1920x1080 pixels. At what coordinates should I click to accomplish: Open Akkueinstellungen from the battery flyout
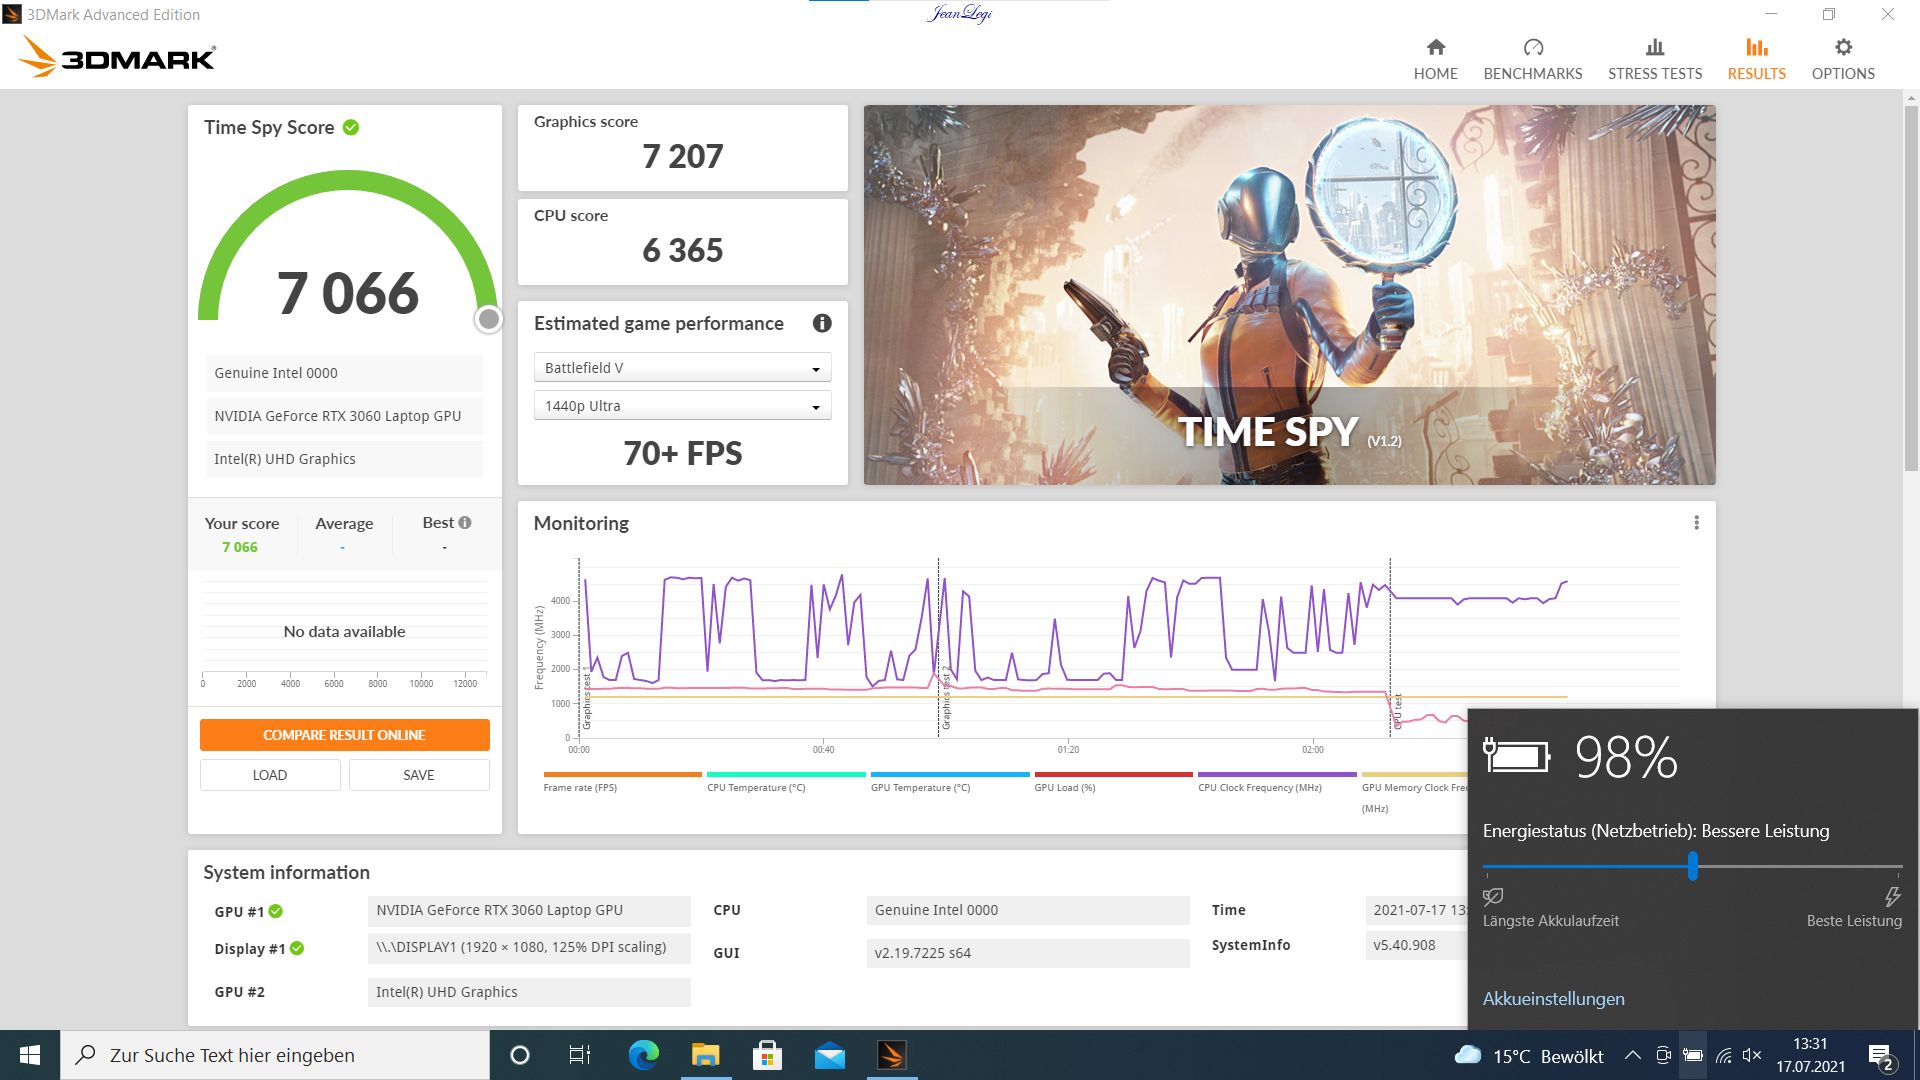click(1553, 999)
